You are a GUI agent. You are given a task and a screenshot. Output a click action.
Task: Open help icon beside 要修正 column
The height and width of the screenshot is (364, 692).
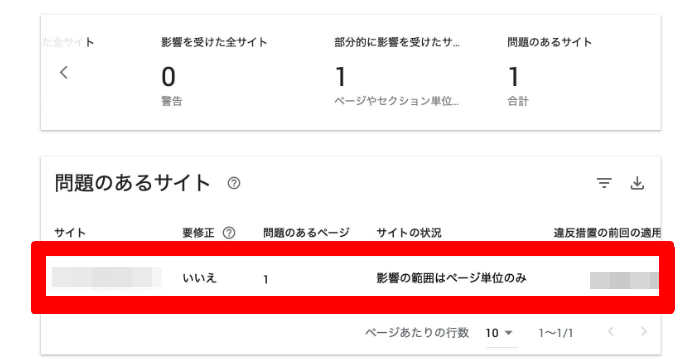pos(229,233)
